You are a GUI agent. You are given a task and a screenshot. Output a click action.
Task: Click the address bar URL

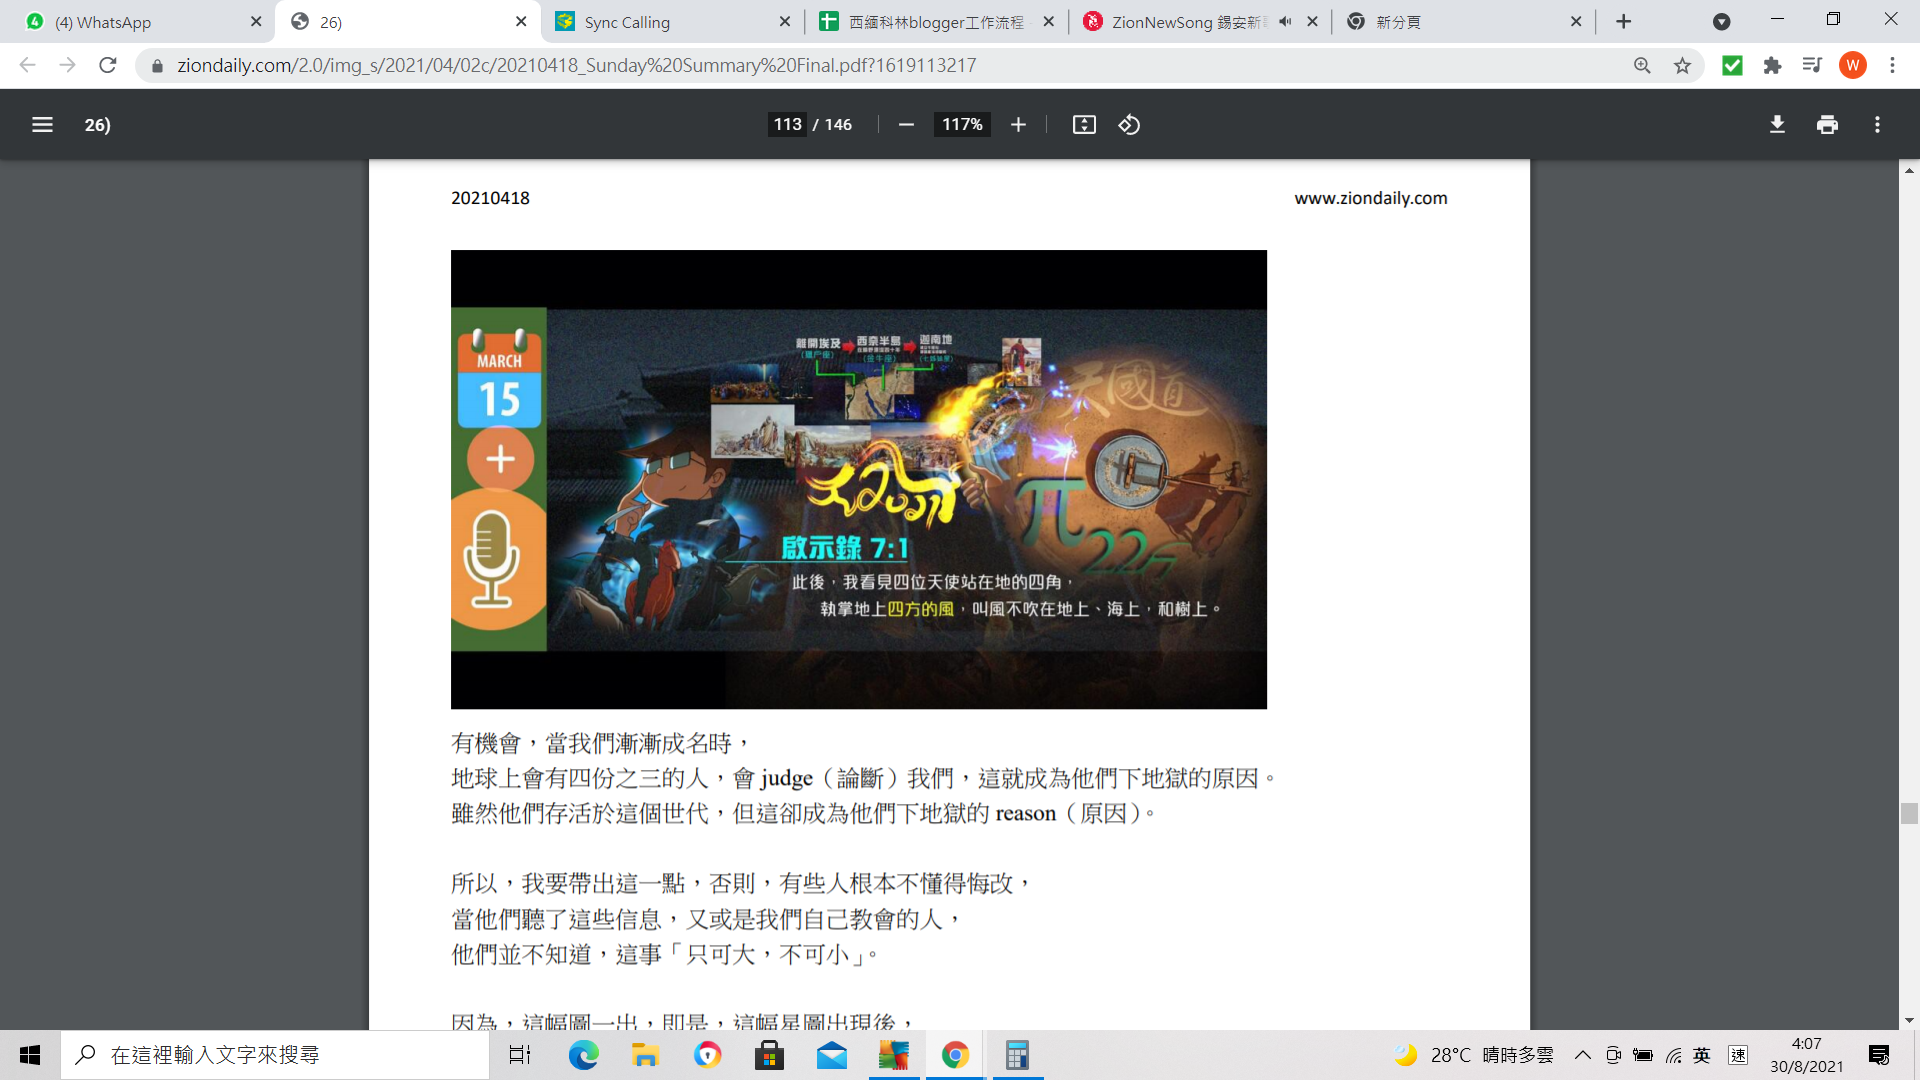[576, 65]
